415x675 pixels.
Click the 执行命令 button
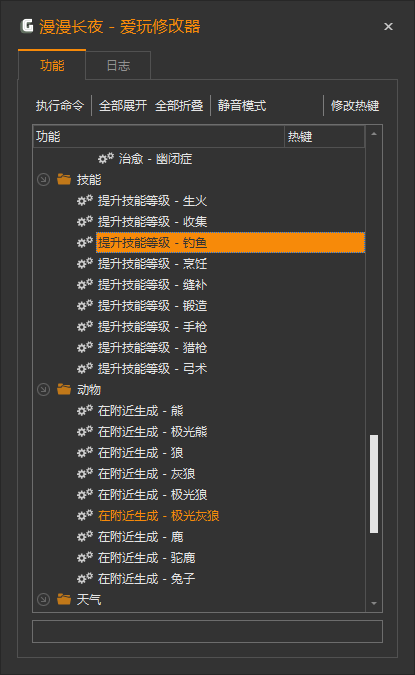click(x=60, y=105)
